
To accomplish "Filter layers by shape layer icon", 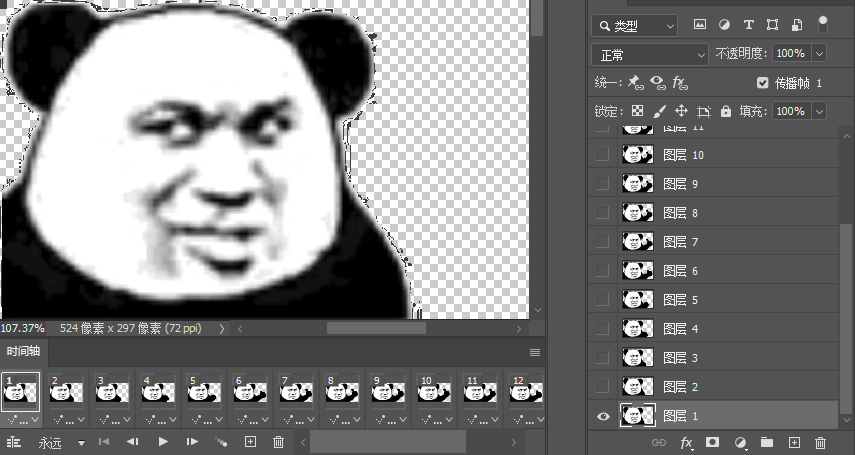I will coord(772,25).
